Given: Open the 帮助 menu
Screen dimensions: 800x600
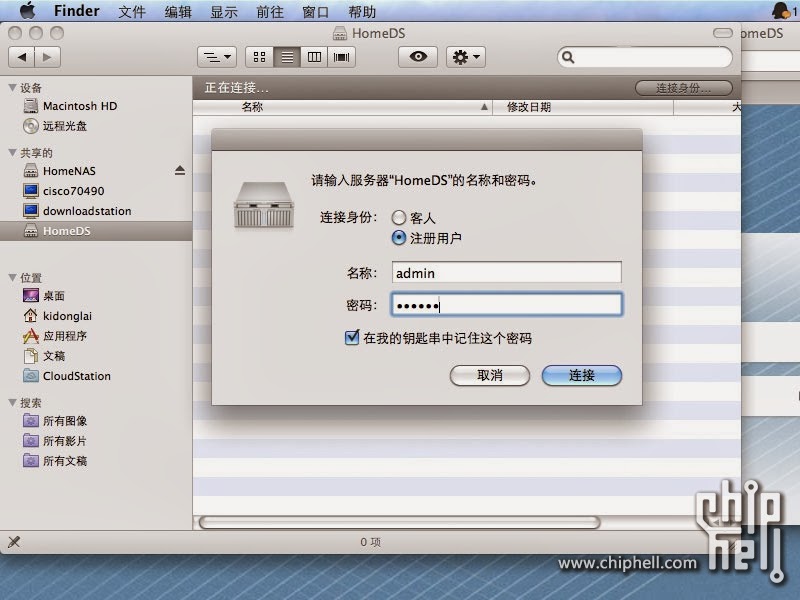Looking at the screenshot, I should click(362, 11).
